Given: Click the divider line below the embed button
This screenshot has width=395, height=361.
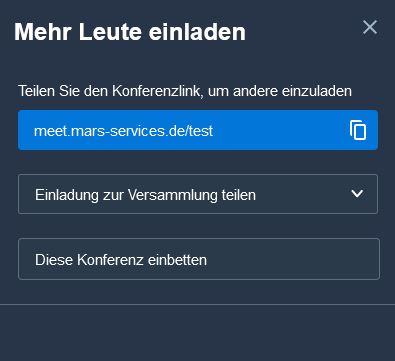Looking at the screenshot, I should pos(197,304).
